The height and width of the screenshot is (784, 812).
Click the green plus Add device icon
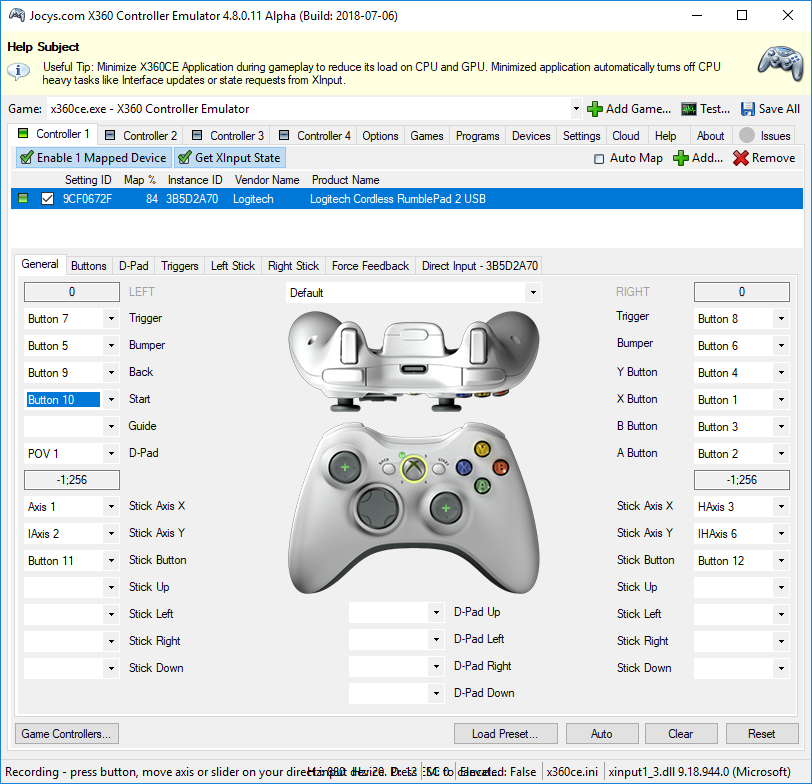[x=680, y=158]
